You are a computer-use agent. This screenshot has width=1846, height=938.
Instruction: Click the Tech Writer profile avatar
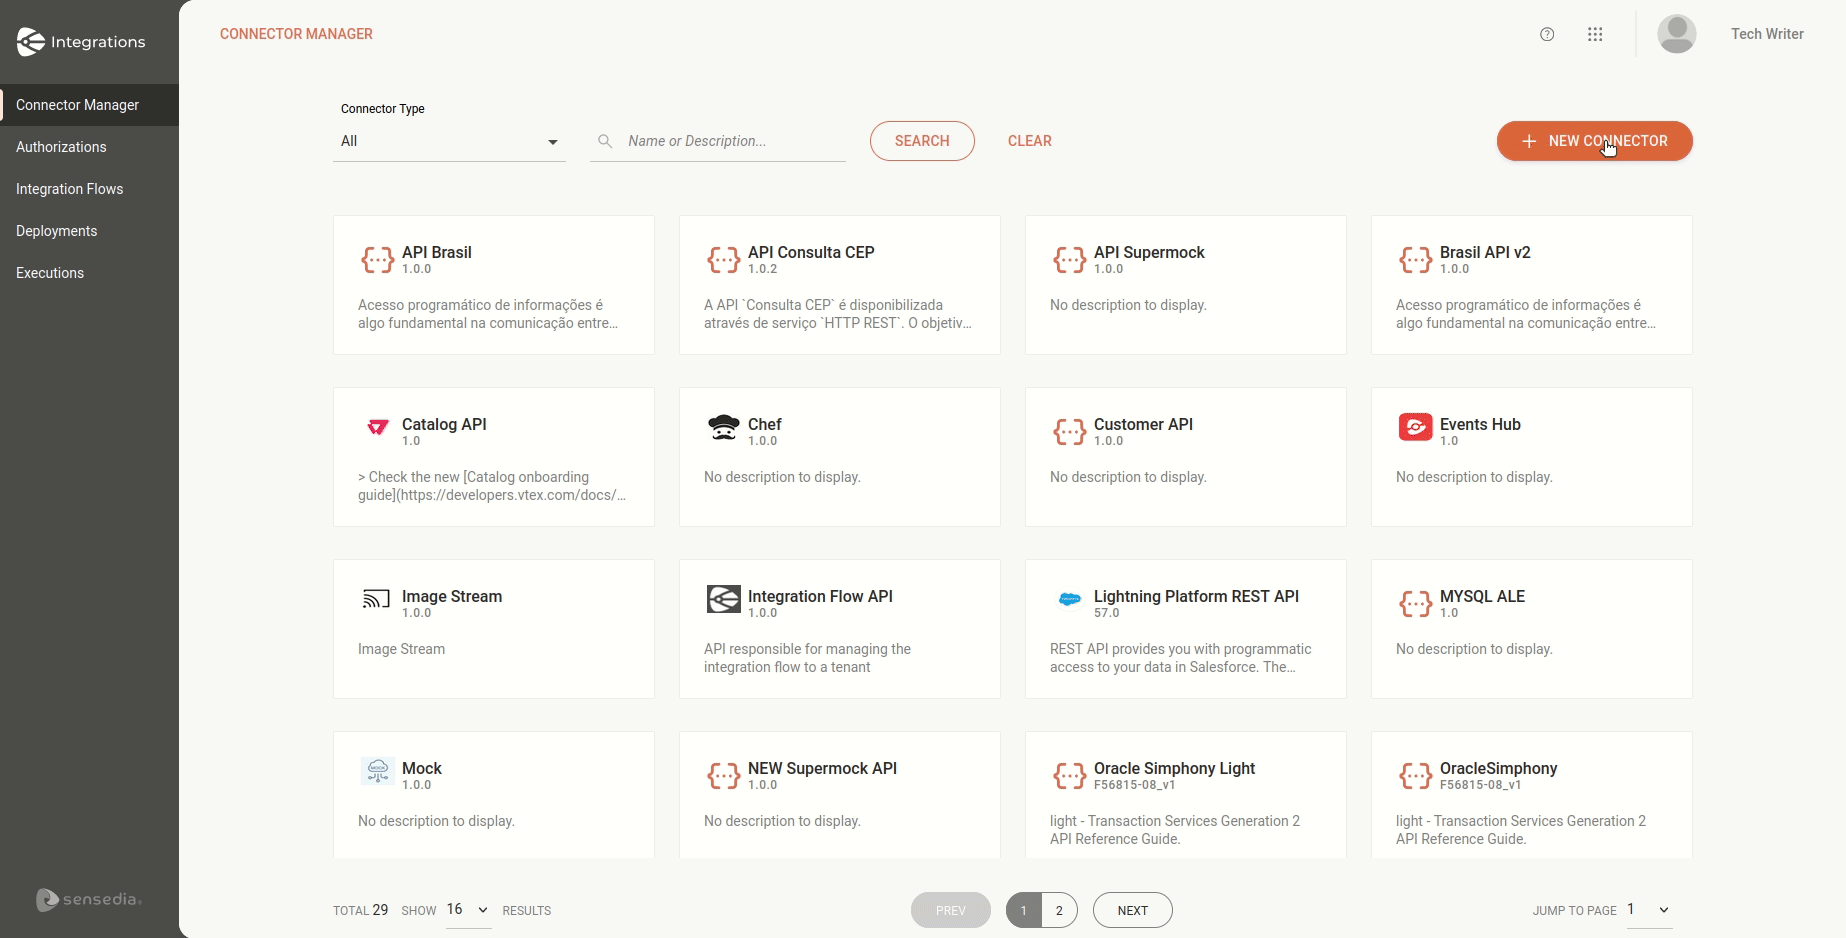coord(1677,34)
